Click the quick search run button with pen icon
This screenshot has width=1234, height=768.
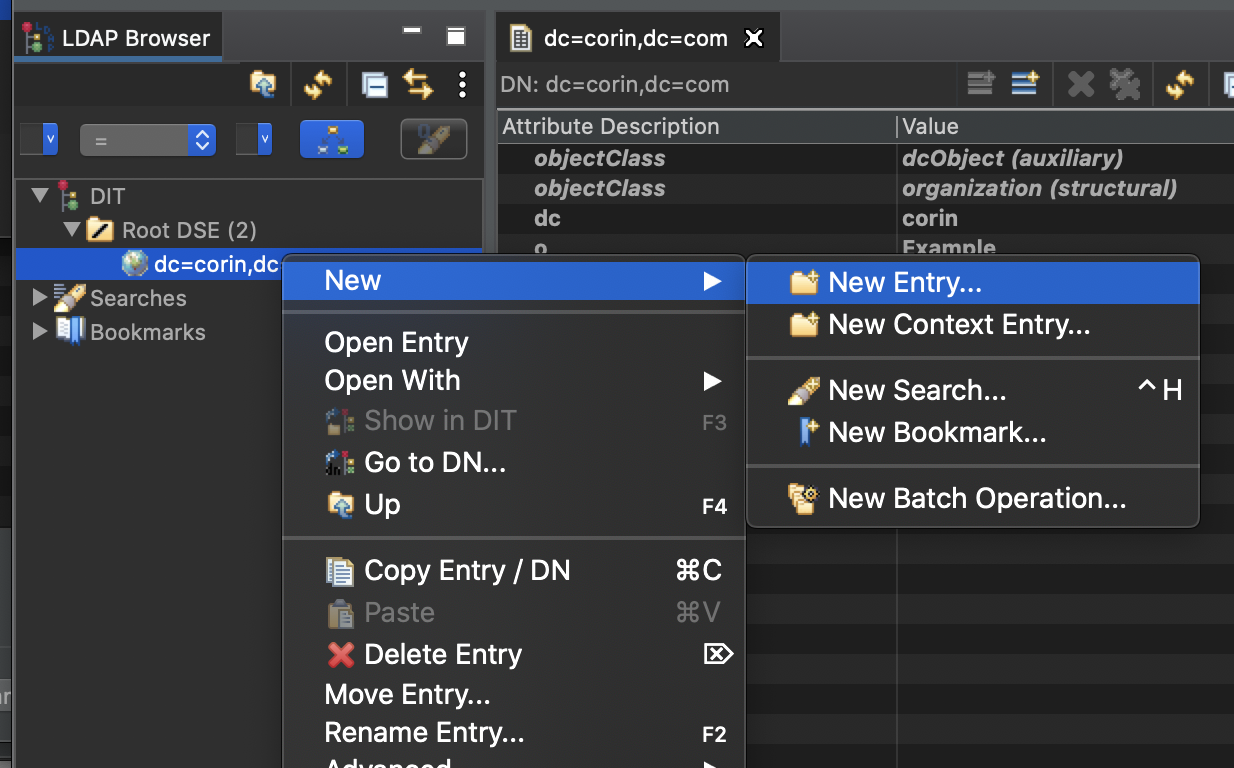[x=434, y=140]
